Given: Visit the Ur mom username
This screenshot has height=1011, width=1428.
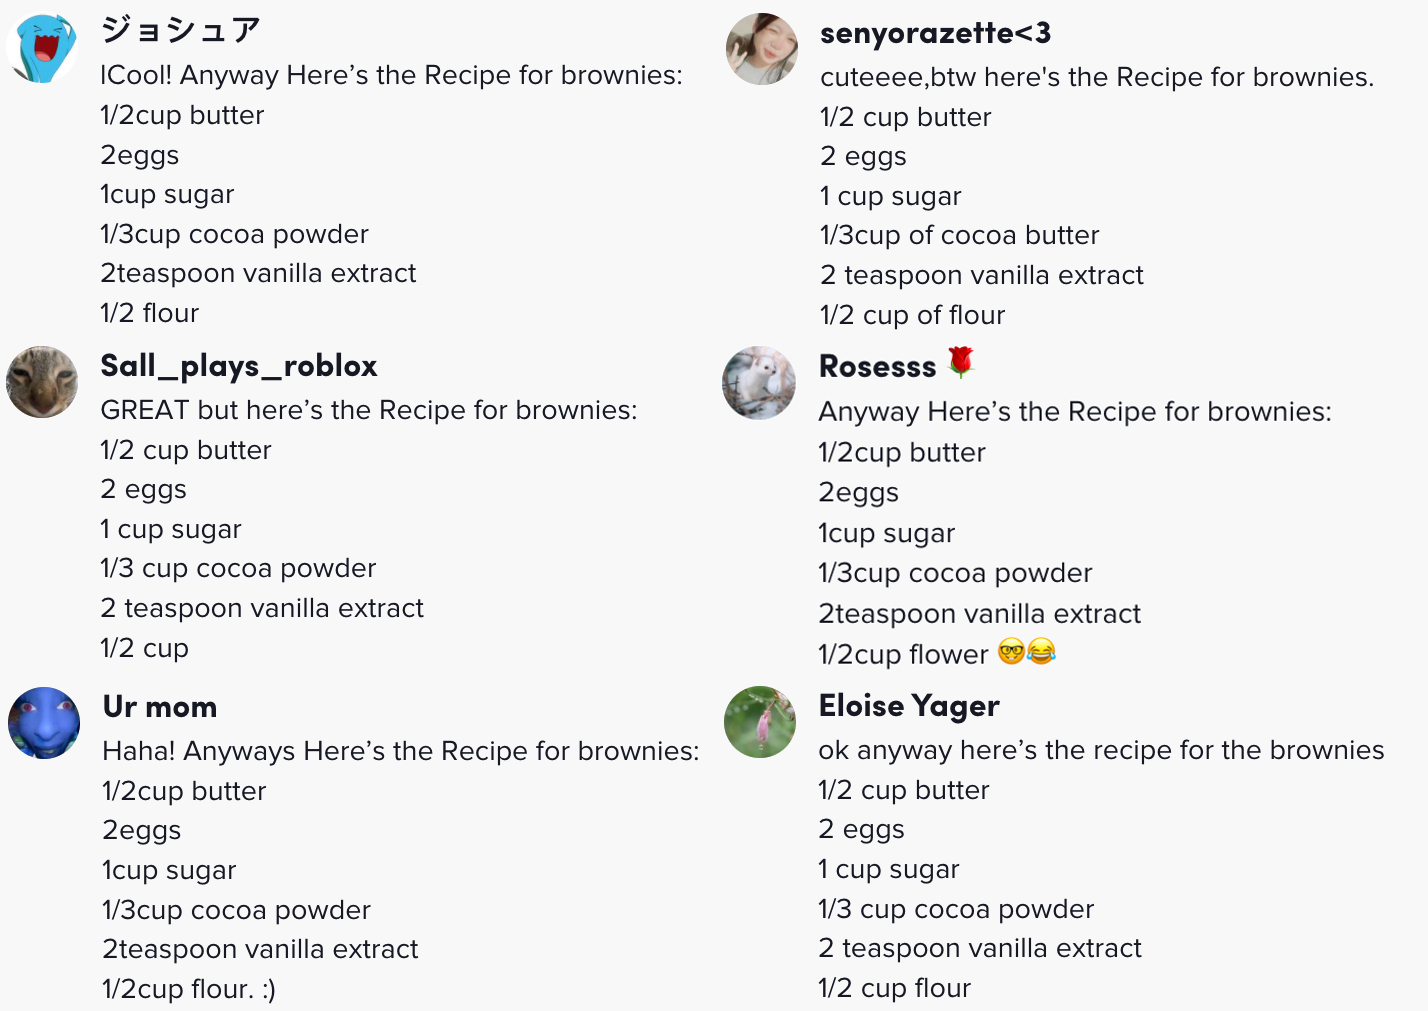Looking at the screenshot, I should click(160, 707).
